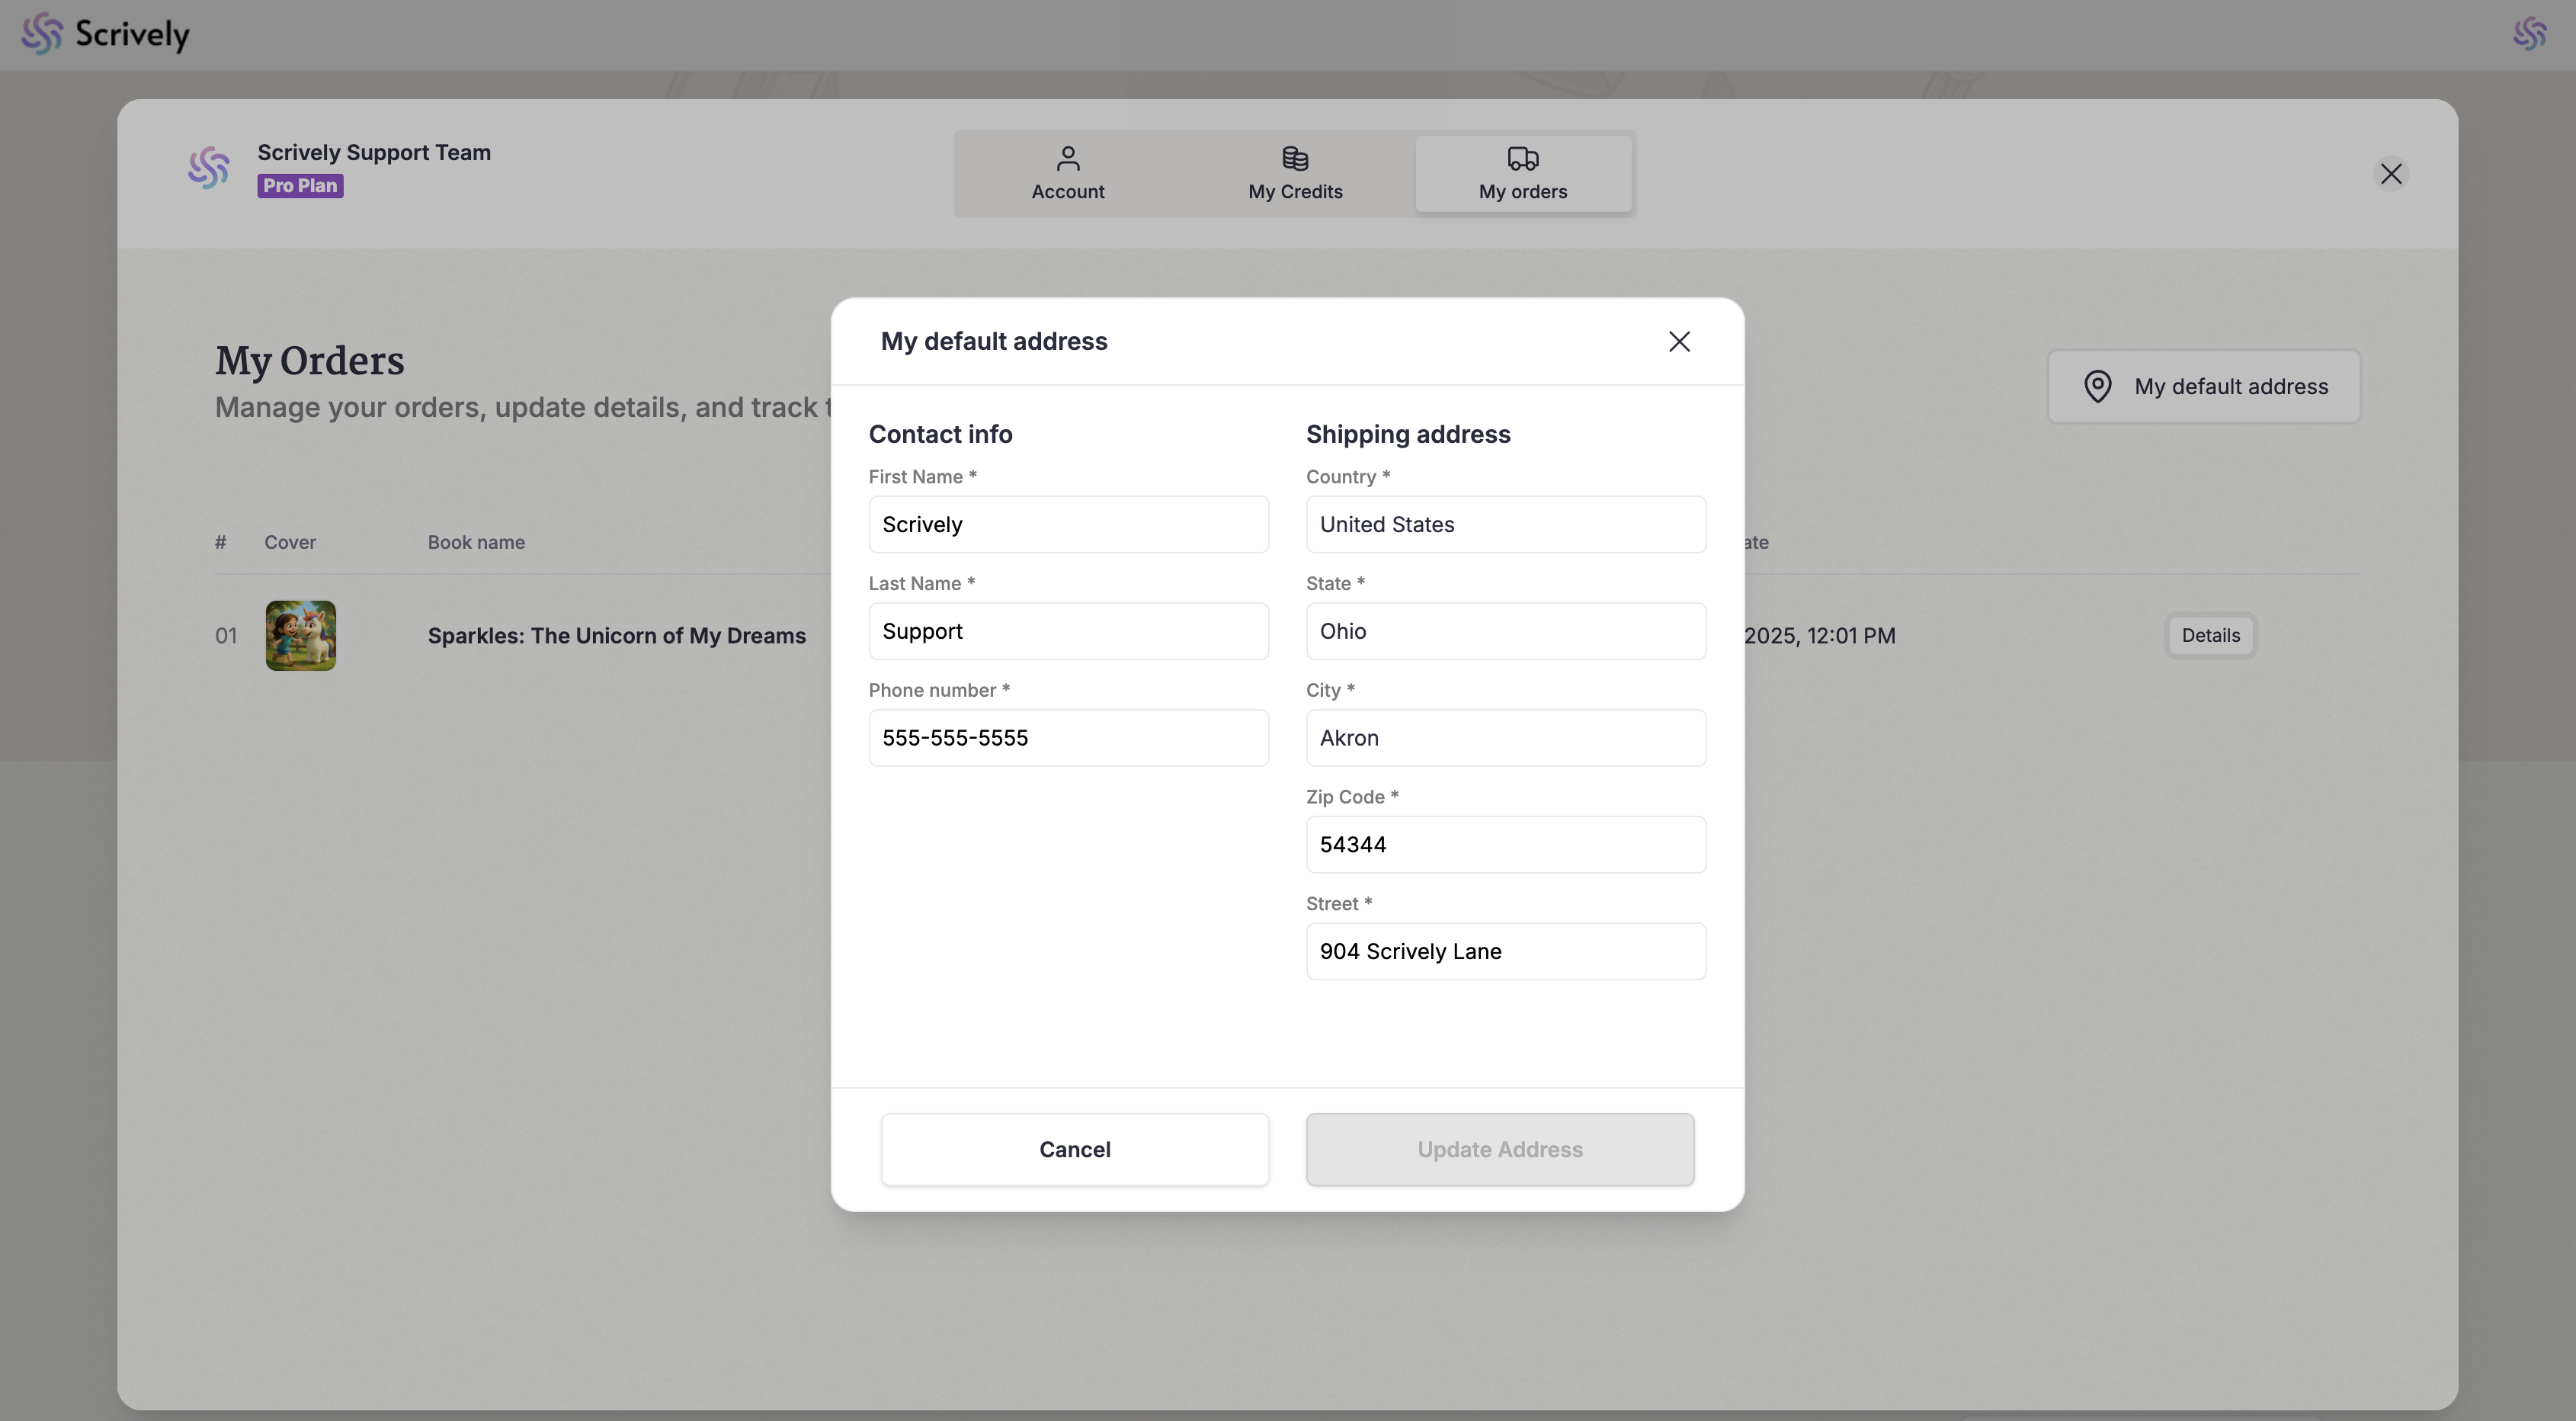Image resolution: width=2576 pixels, height=1421 pixels.
Task: Click the First Name input field
Action: pos(1068,525)
